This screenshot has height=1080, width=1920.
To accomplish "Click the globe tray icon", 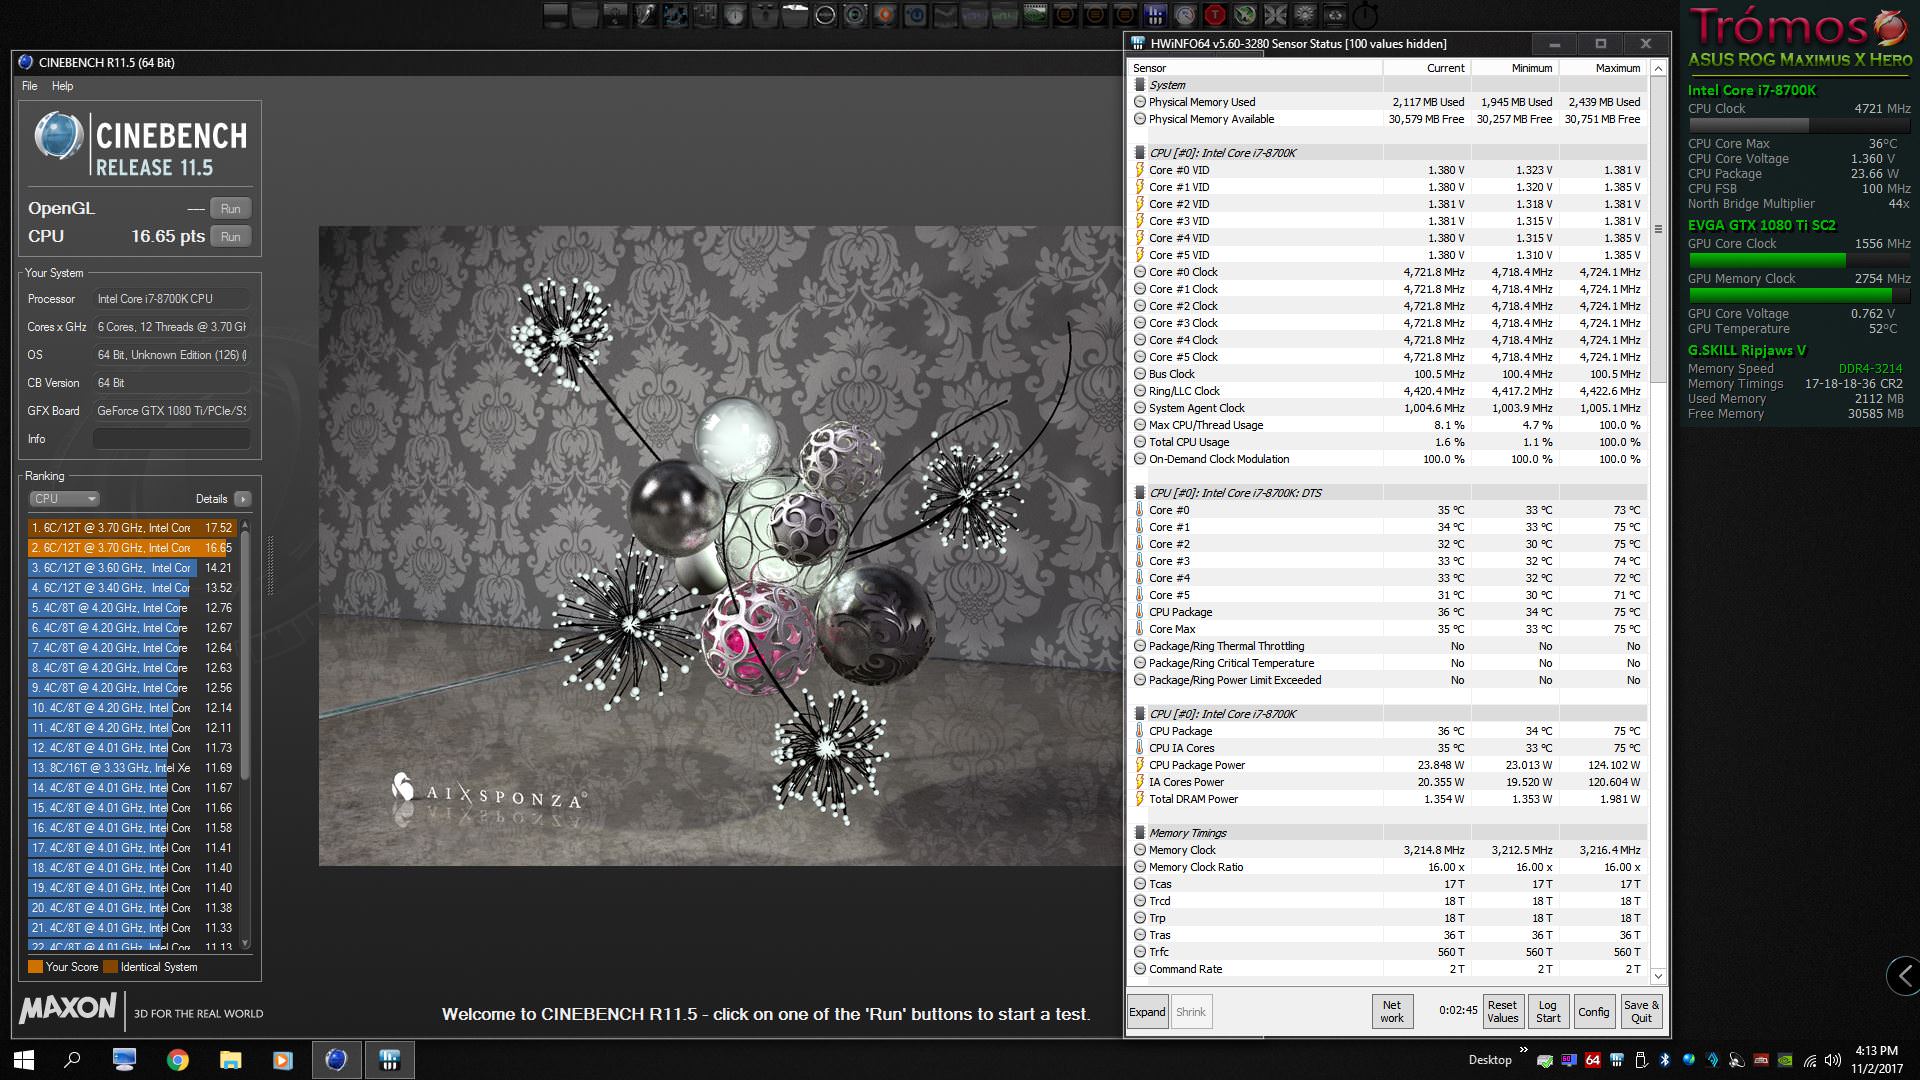I will (1689, 1060).
